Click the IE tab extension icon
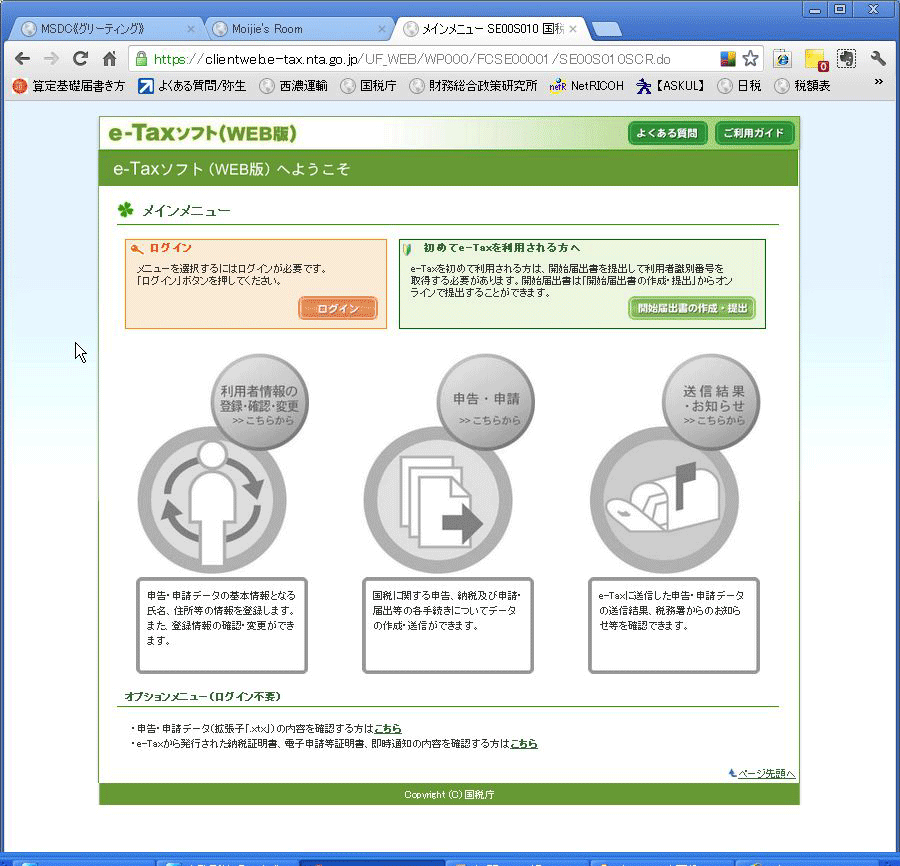Screen dimensions: 900x866 coord(782,59)
